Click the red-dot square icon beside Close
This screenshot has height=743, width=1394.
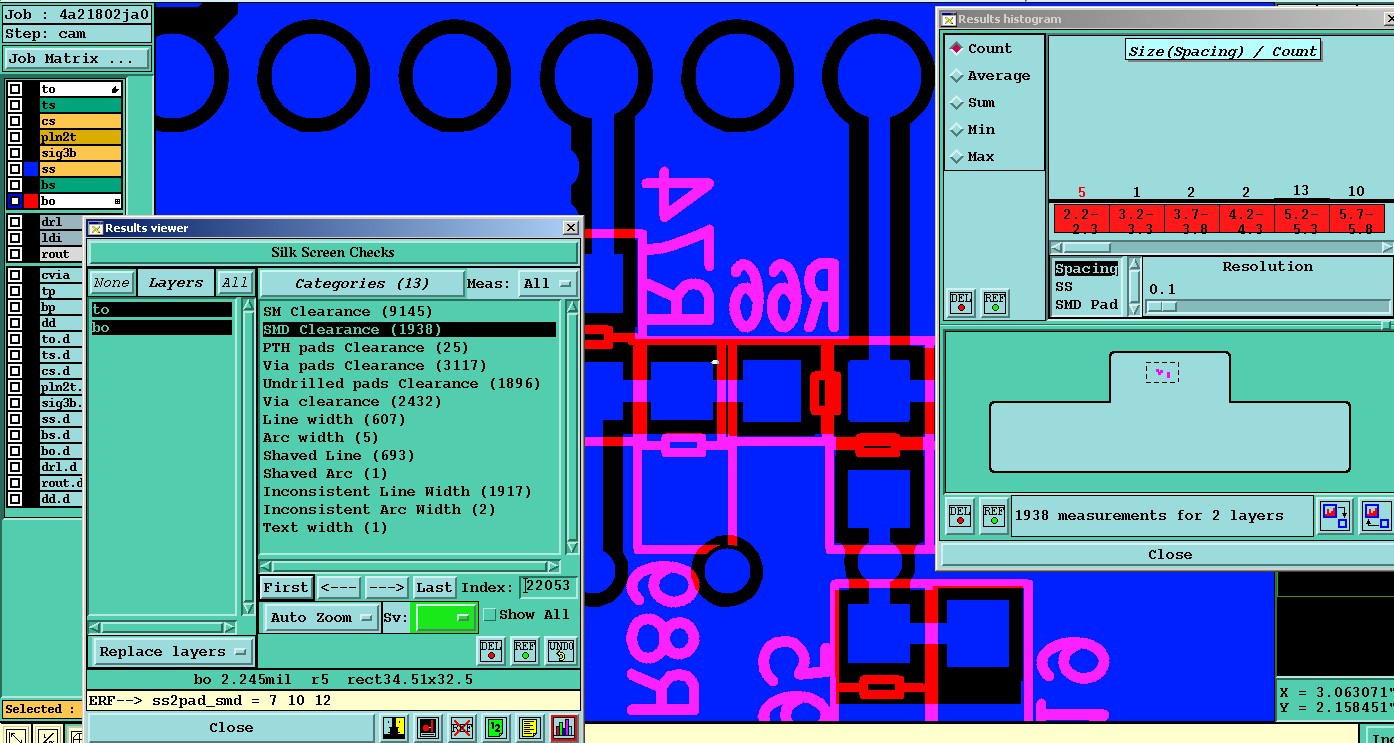click(x=428, y=728)
